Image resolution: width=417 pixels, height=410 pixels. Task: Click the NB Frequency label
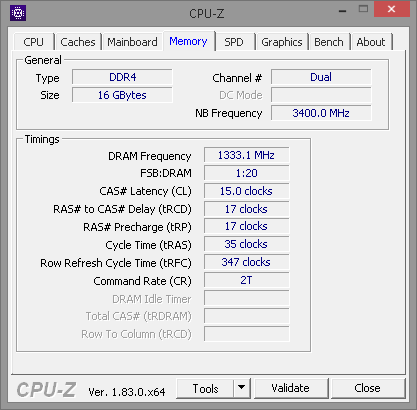[x=229, y=113]
